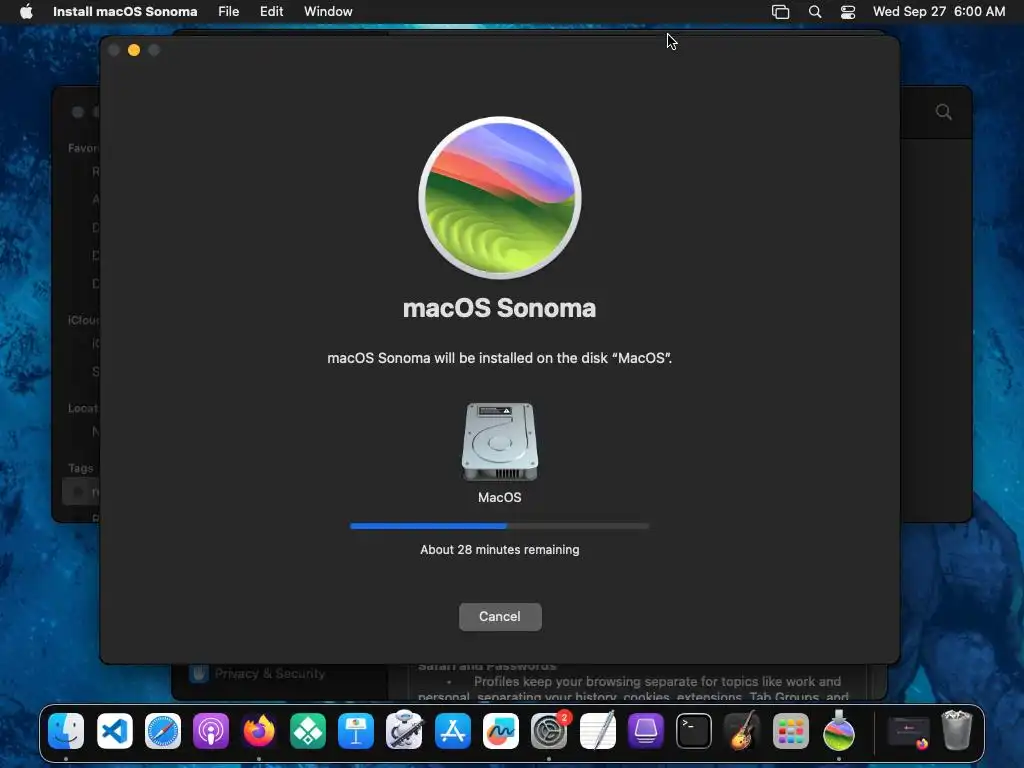Restore the minimized window thumbnail in dock

click(908, 732)
